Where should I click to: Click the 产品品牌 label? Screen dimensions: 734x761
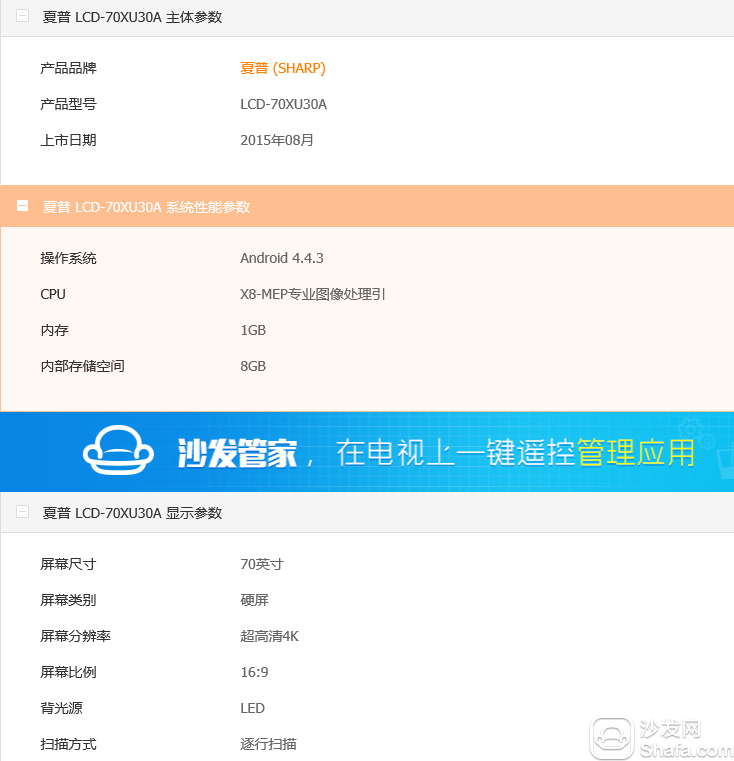coord(68,68)
